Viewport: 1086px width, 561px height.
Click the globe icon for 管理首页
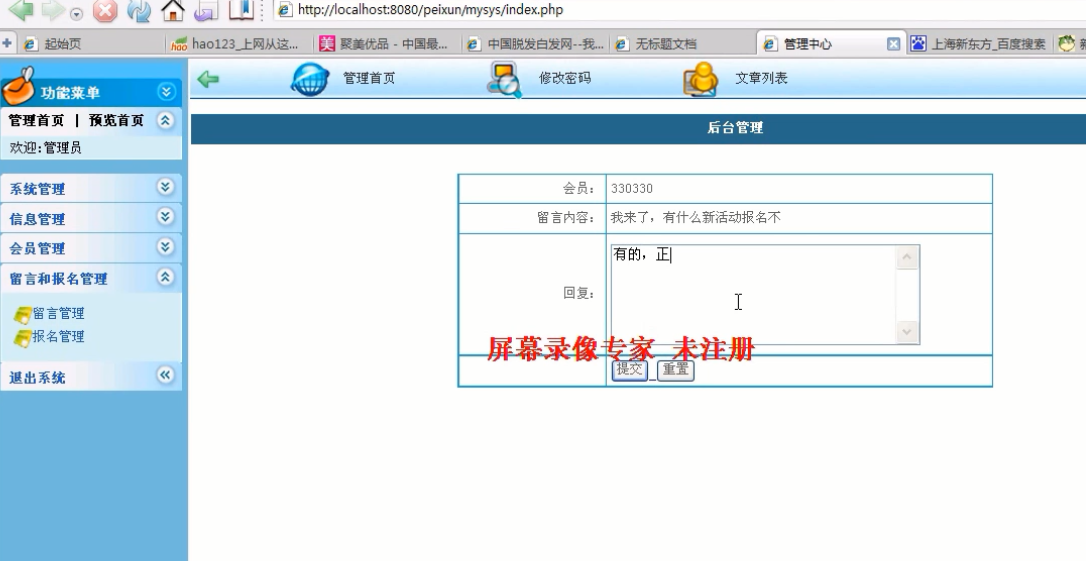(309, 79)
